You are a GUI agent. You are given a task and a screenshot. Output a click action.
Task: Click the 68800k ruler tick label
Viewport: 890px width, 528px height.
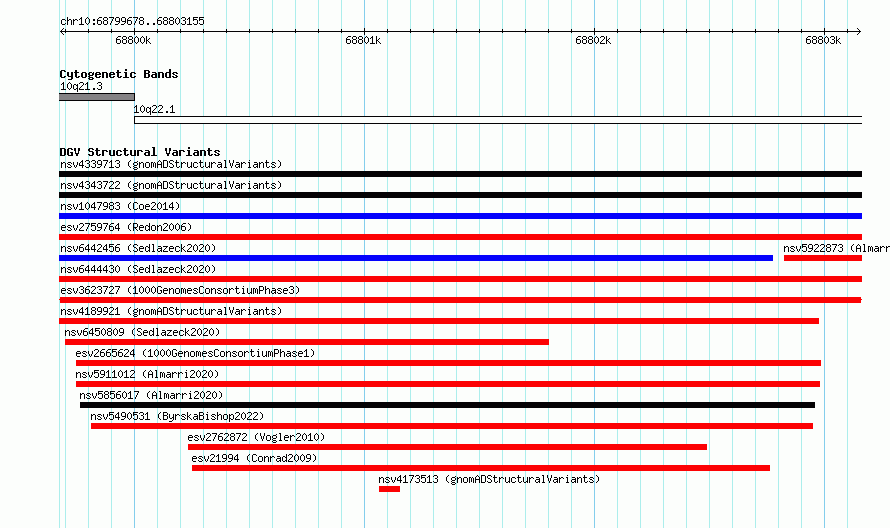coord(133,41)
